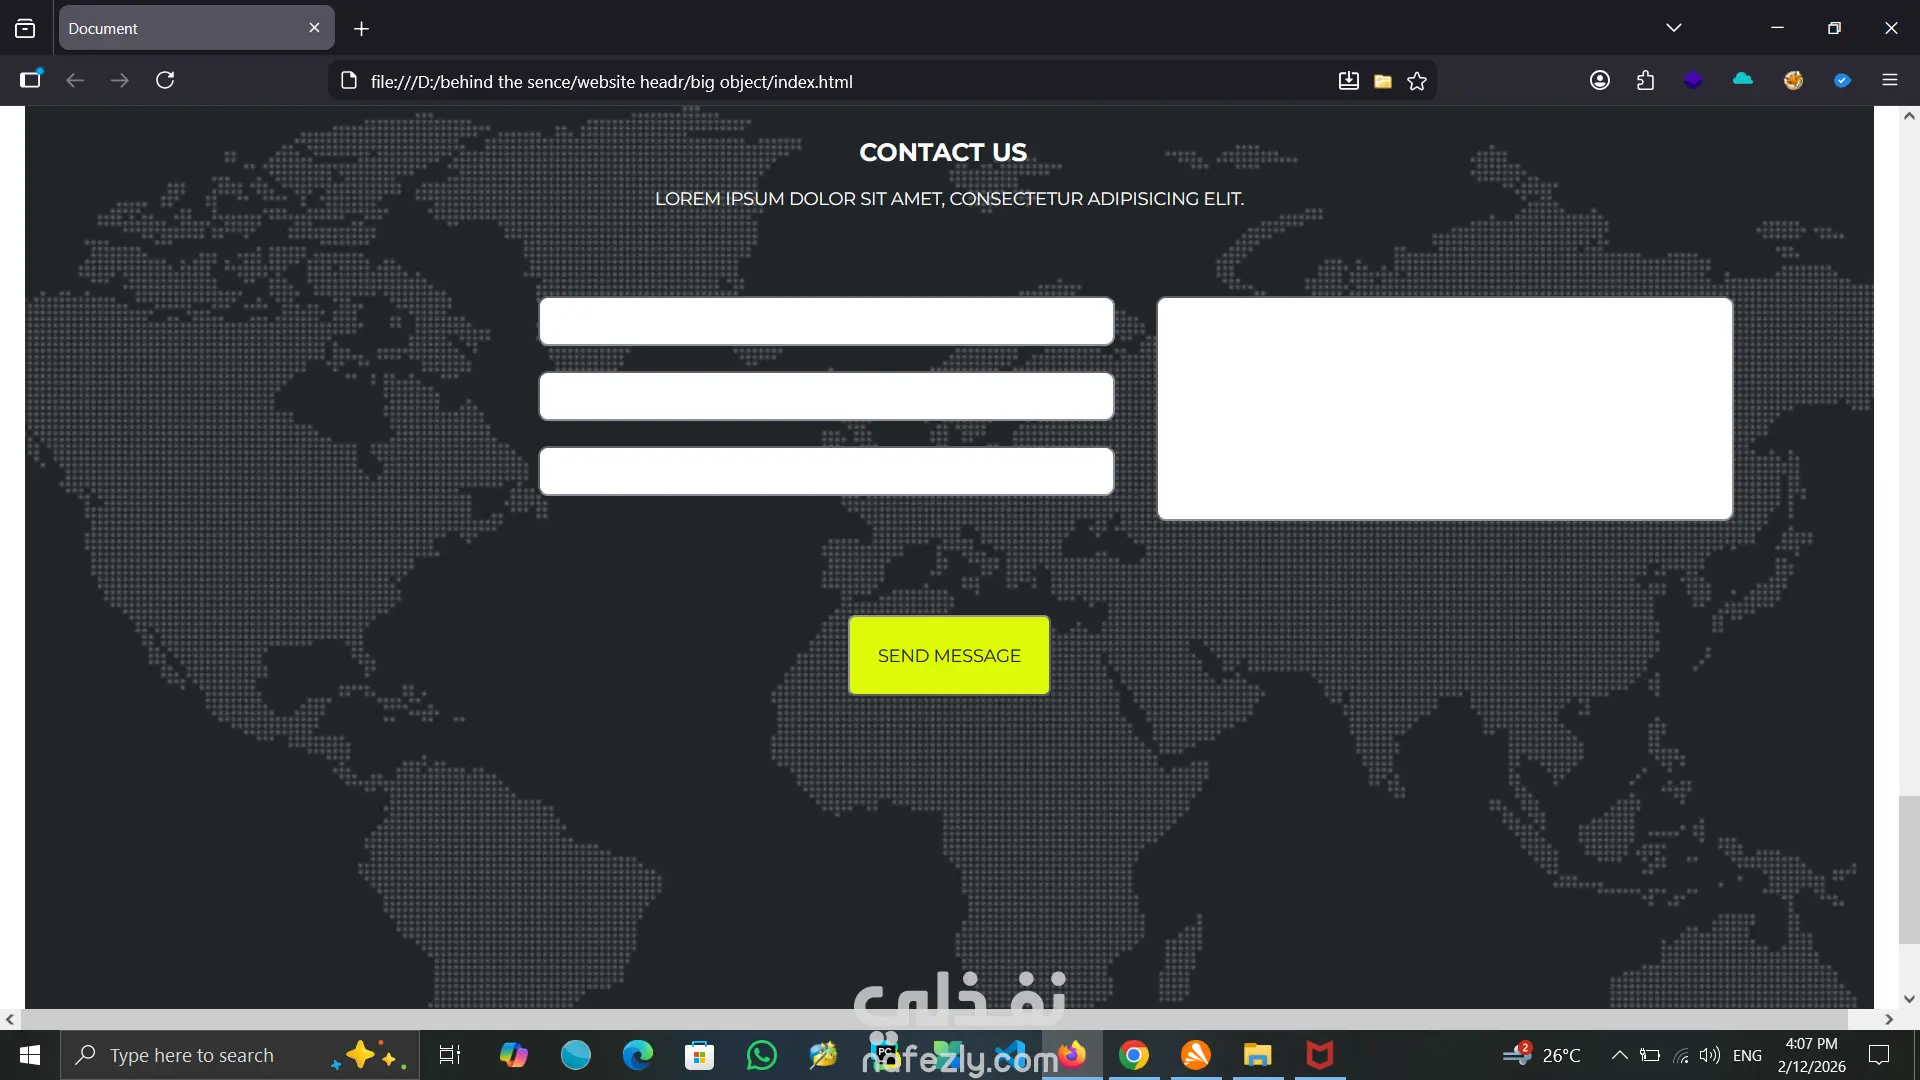
Task: Show hidden system tray icons
Action: (1619, 1055)
